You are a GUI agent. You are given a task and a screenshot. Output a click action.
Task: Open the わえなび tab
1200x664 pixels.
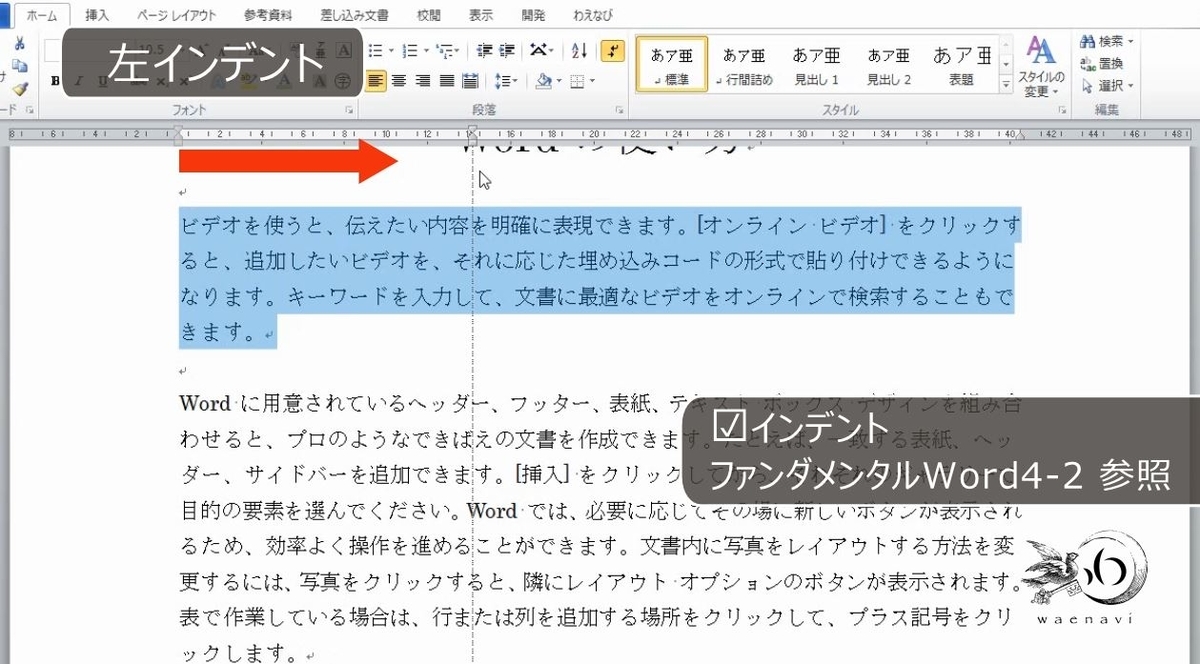click(594, 16)
